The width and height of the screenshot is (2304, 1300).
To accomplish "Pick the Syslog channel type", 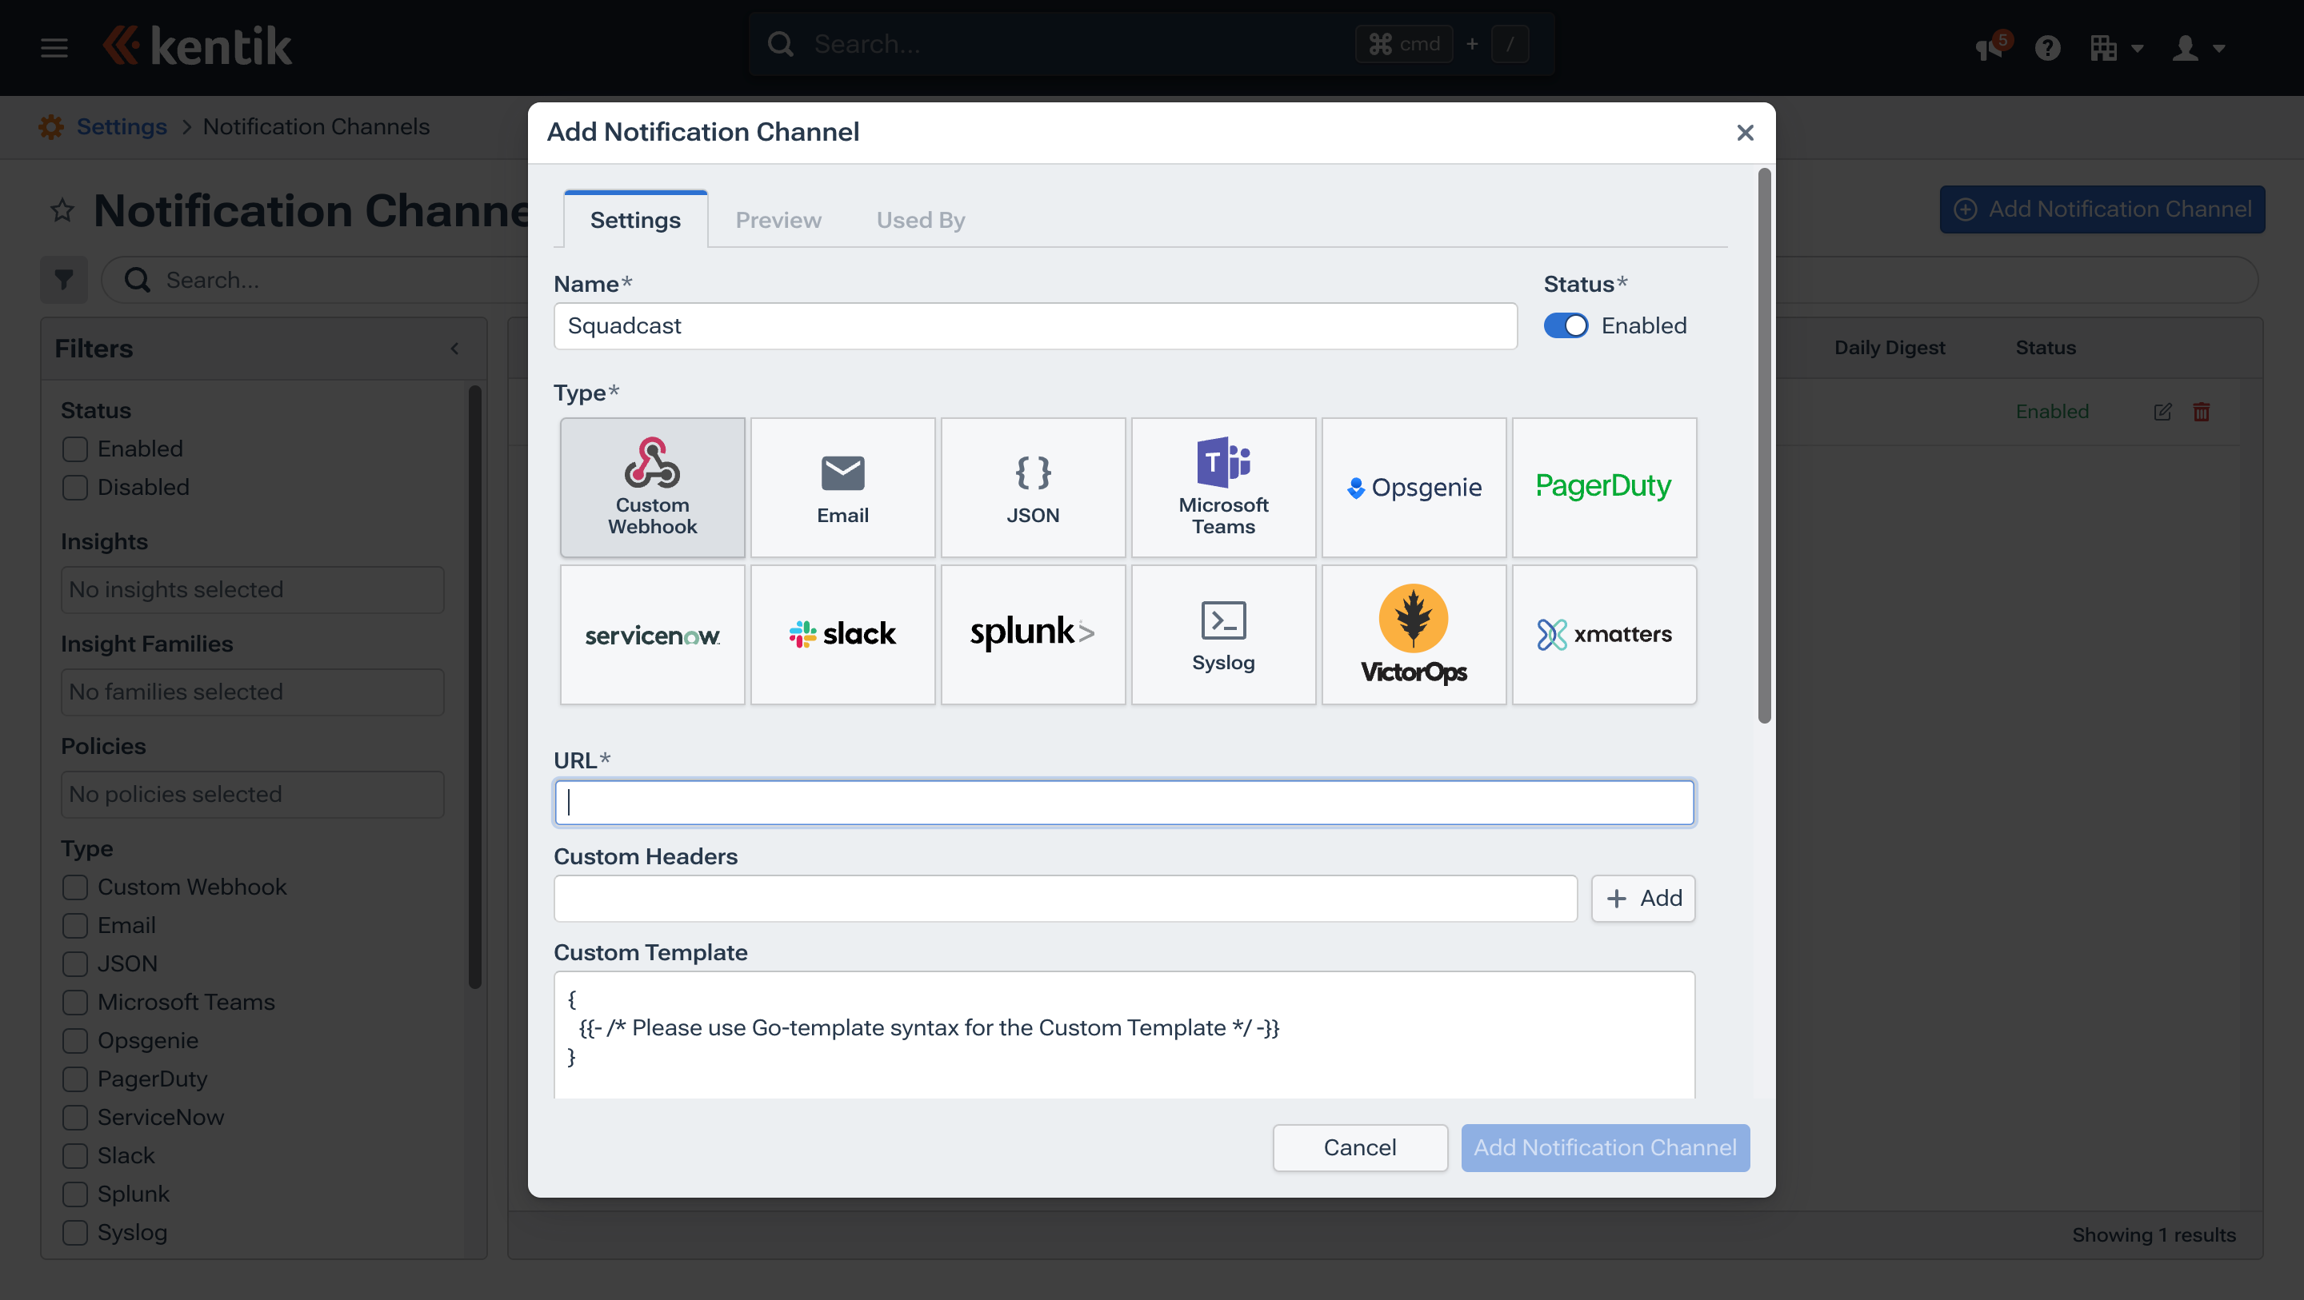I will point(1223,635).
